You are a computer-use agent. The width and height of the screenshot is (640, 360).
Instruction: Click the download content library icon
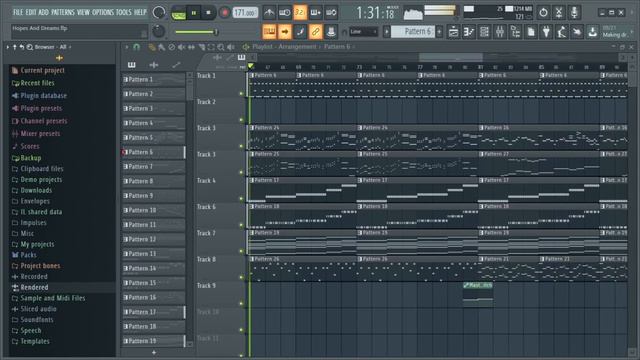(x=592, y=31)
